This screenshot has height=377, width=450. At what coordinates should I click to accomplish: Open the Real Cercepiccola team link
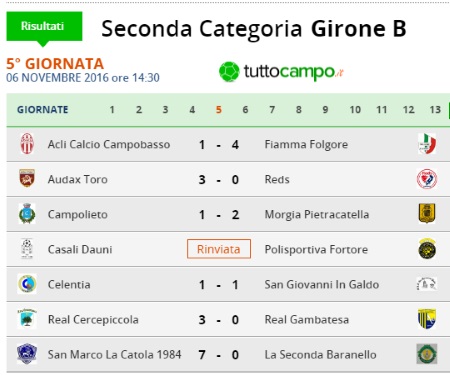[x=93, y=319]
